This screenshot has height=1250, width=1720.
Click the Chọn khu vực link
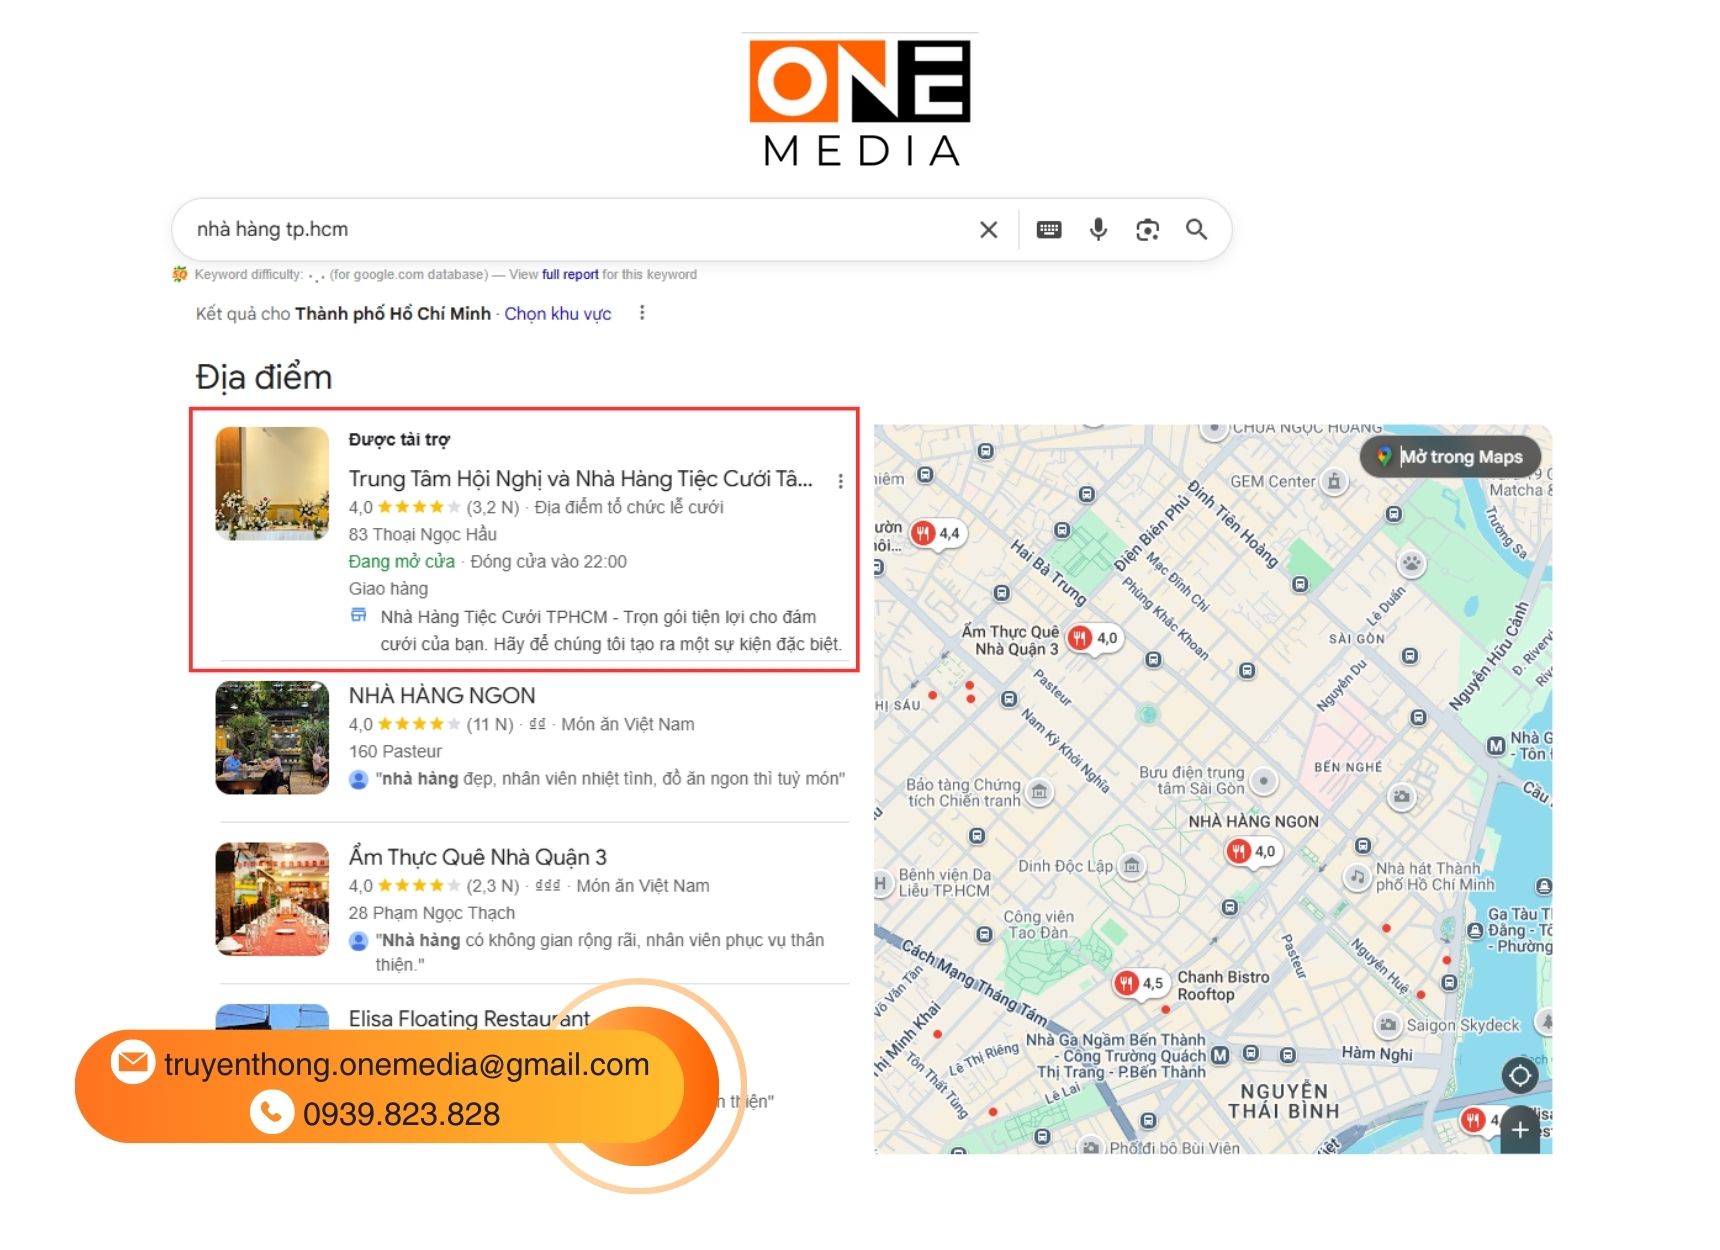click(557, 313)
